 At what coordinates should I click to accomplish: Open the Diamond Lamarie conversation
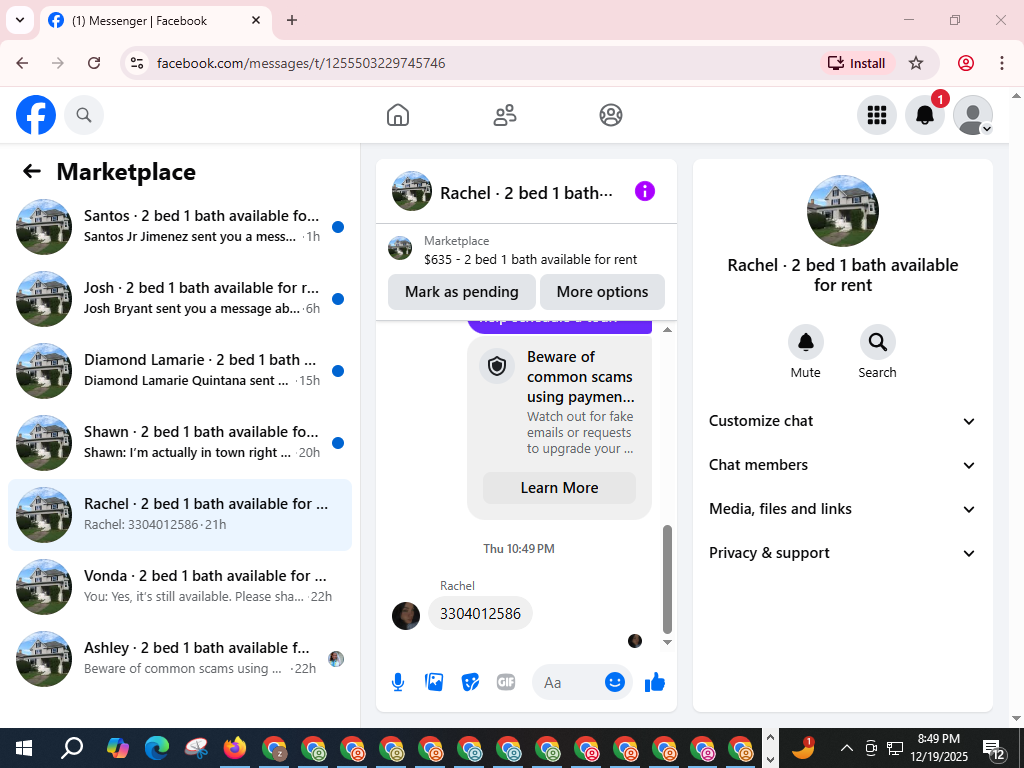180,370
